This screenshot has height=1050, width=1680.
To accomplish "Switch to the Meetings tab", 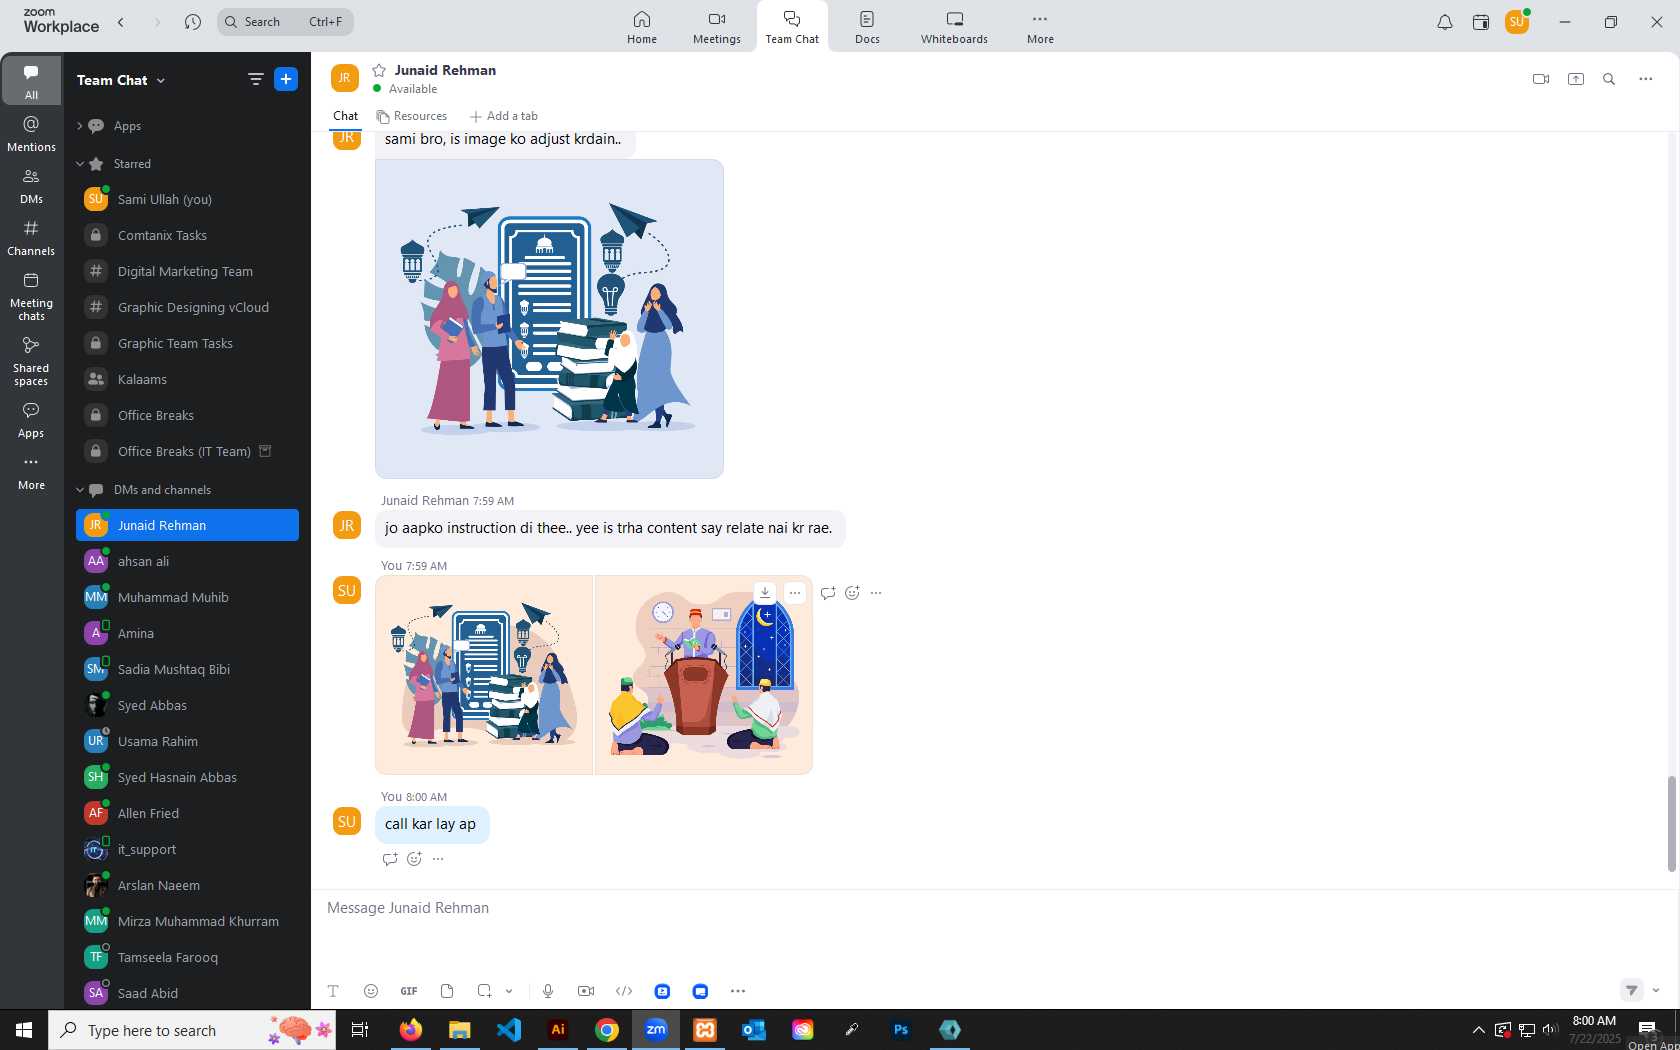I will (717, 27).
